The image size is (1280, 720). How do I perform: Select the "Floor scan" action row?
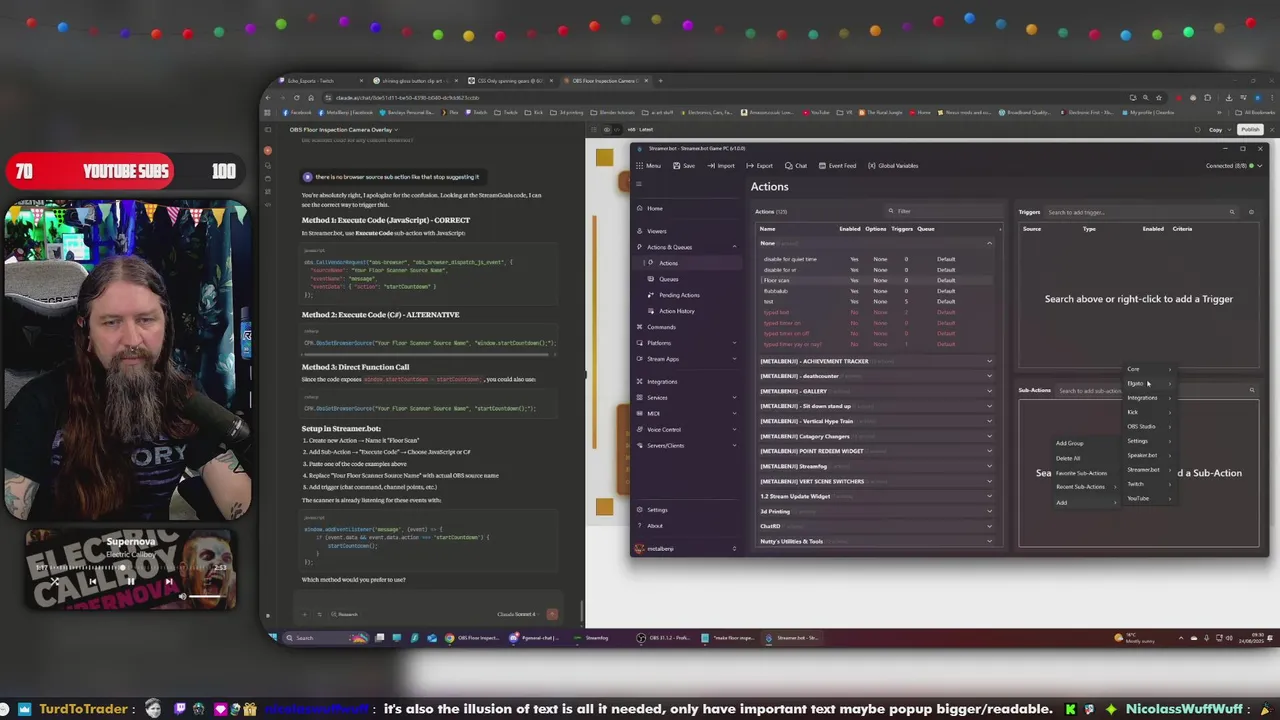[877, 280]
